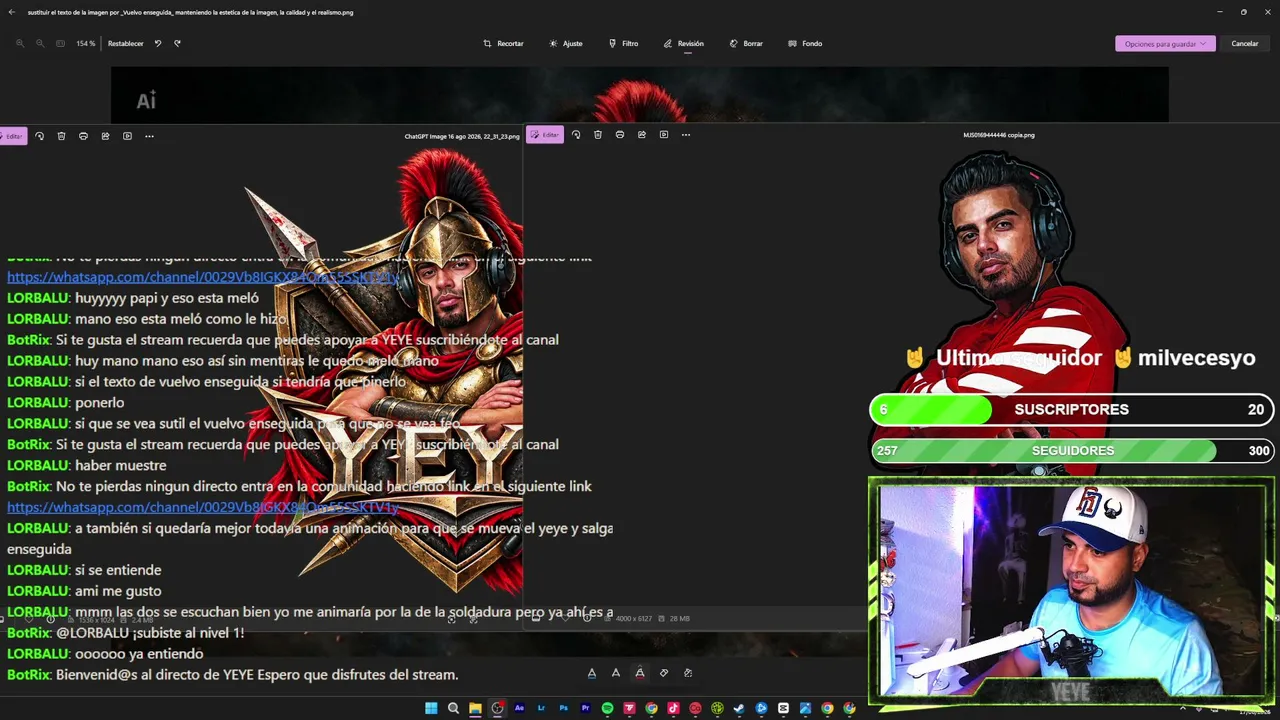
Task: Open the Ajuste adjustment tab
Action: 566,44
